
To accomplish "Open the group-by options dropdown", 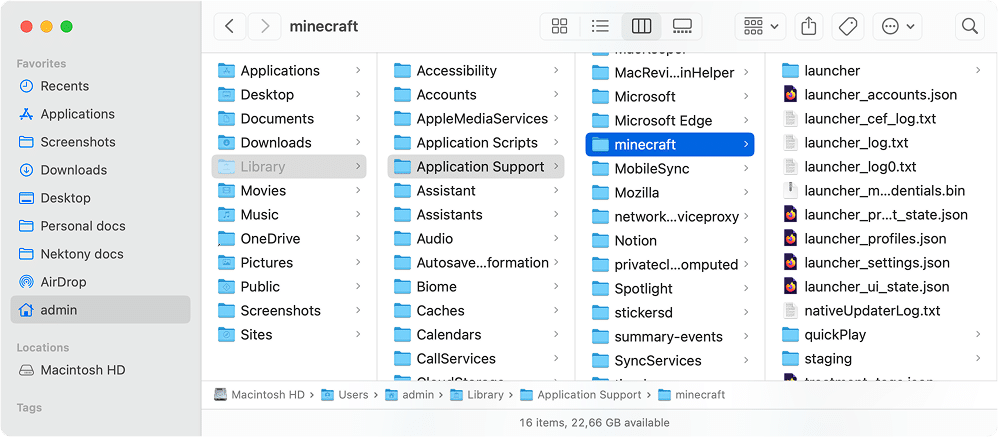I will coord(761,26).
